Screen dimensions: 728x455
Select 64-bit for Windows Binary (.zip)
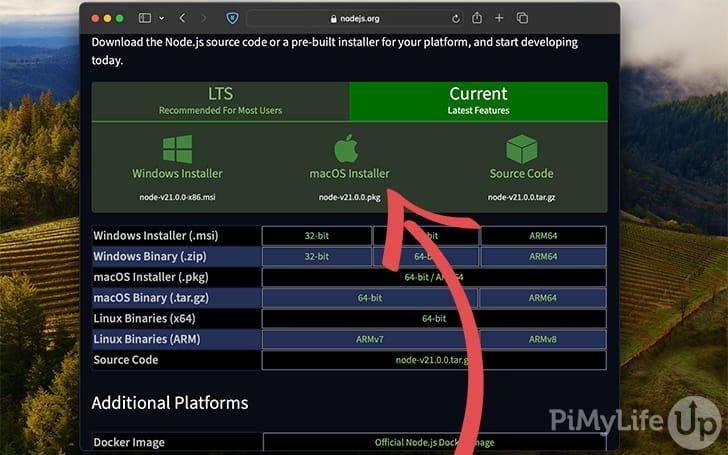click(426, 256)
